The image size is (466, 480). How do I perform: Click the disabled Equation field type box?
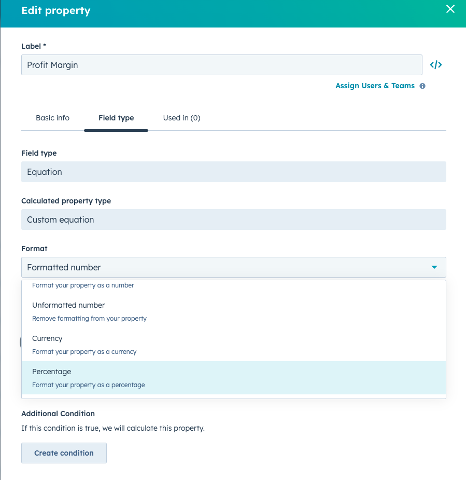(x=233, y=172)
